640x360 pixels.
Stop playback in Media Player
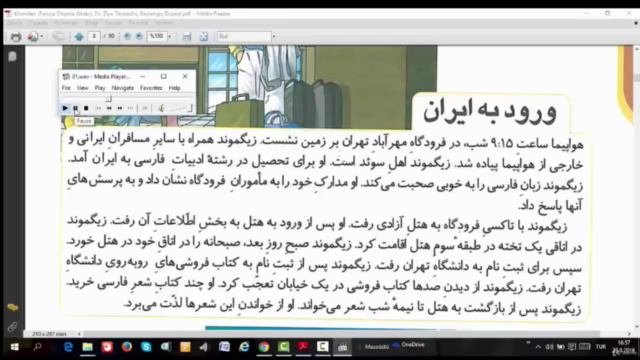click(86, 108)
